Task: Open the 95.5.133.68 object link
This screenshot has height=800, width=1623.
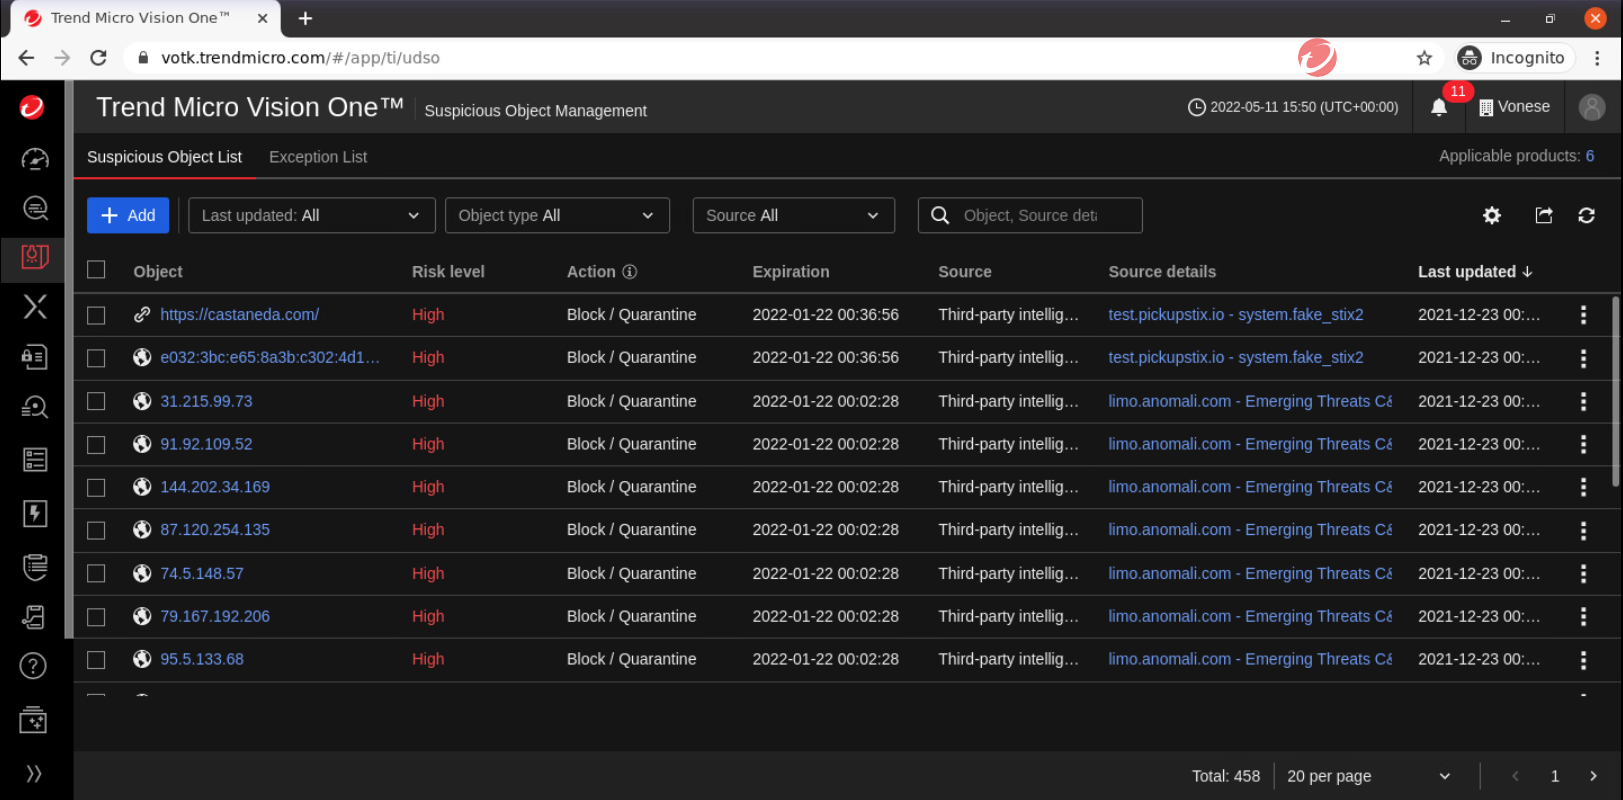Action: click(202, 659)
